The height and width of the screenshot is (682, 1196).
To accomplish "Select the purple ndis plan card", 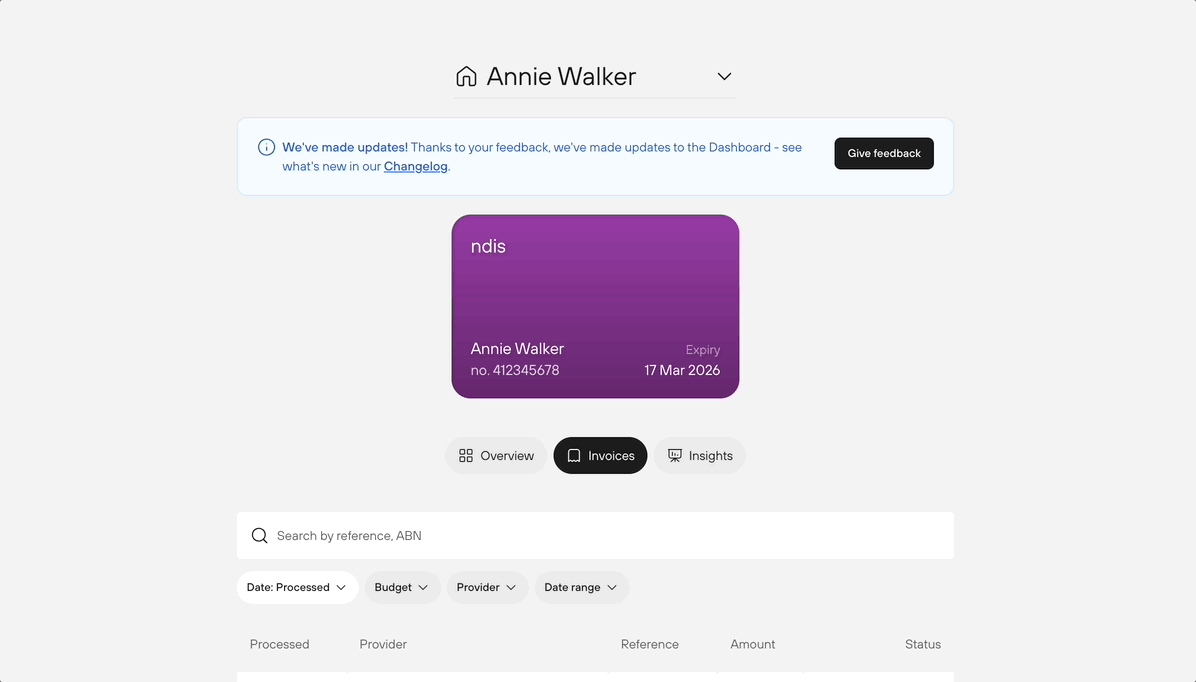I will (x=595, y=306).
